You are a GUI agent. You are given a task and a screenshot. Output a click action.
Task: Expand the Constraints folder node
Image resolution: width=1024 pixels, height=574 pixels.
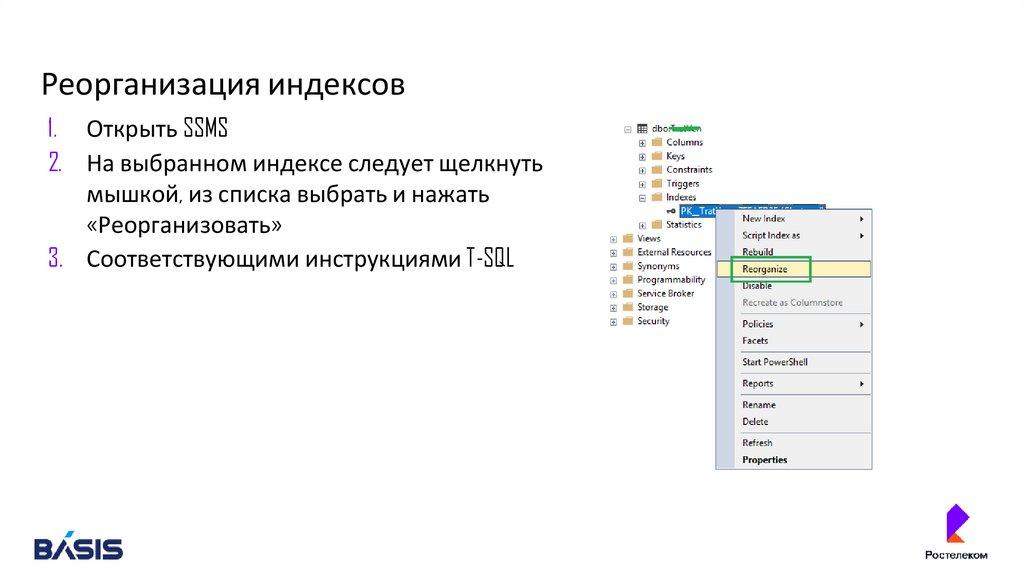pos(642,170)
